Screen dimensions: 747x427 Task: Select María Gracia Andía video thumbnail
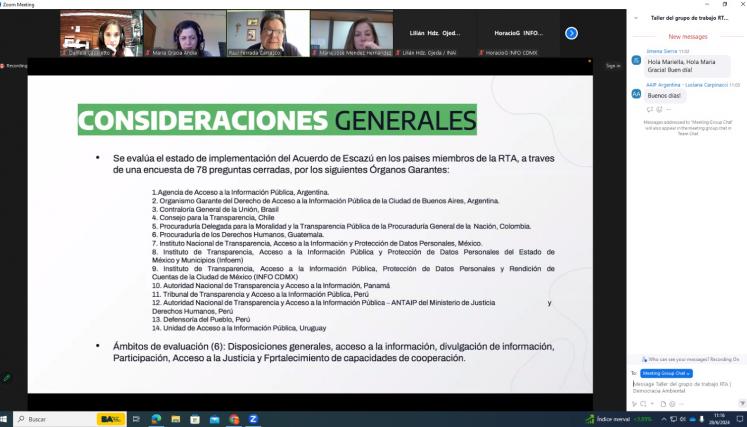click(185, 33)
